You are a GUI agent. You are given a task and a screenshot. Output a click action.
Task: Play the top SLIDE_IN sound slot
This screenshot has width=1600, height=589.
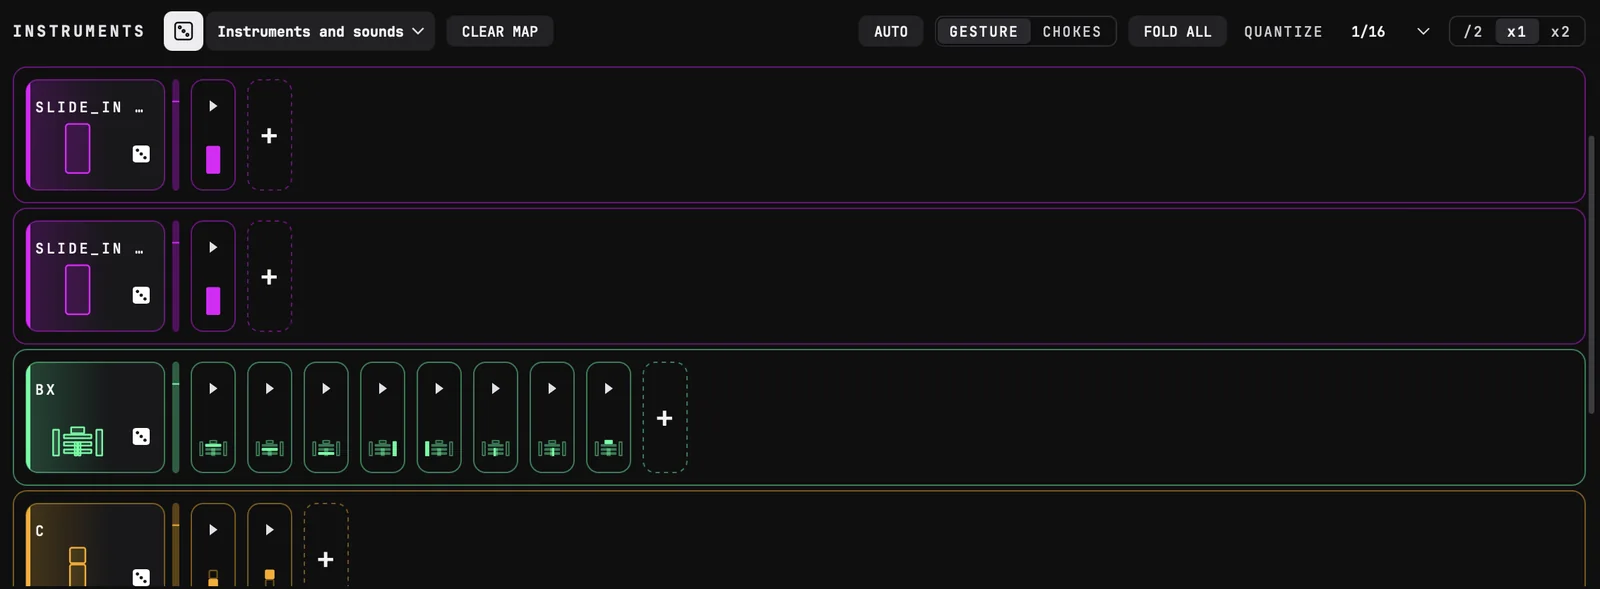(x=213, y=106)
